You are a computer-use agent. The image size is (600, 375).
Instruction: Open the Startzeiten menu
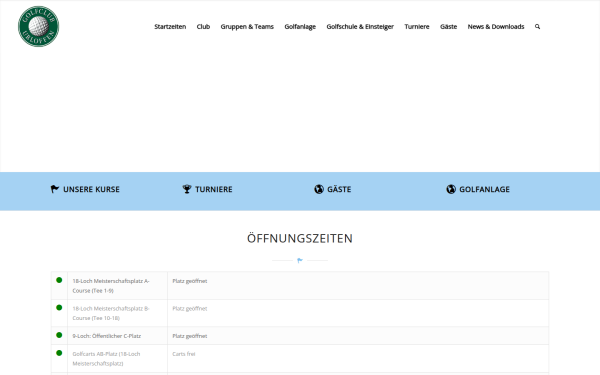tap(170, 26)
